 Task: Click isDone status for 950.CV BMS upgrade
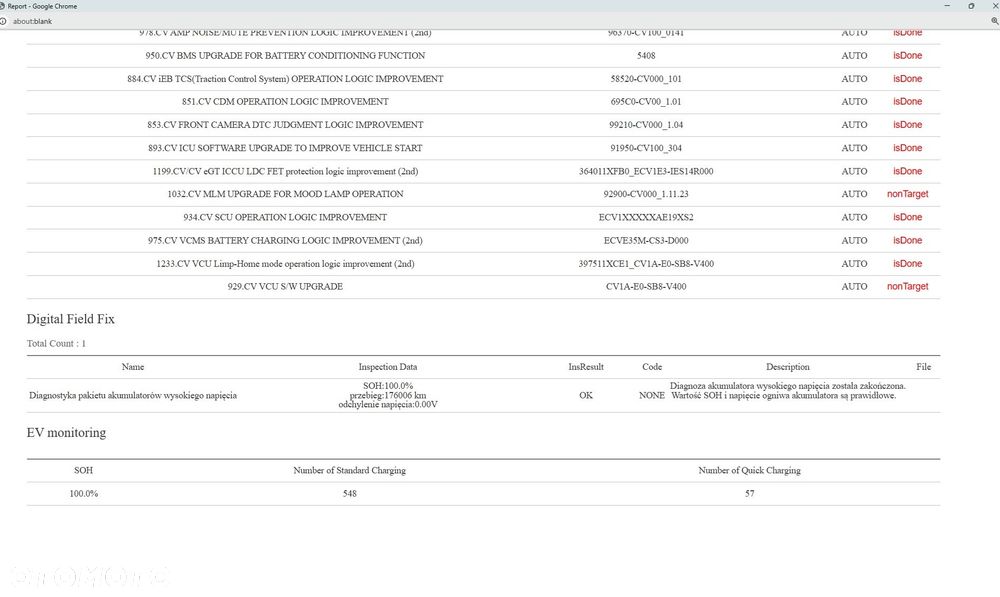[x=908, y=55]
